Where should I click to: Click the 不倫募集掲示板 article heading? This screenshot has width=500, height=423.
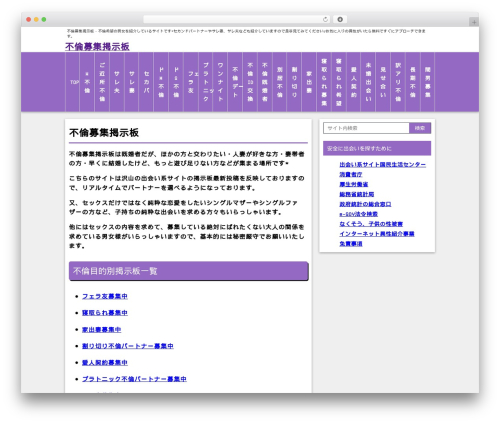pyautogui.click(x=104, y=133)
